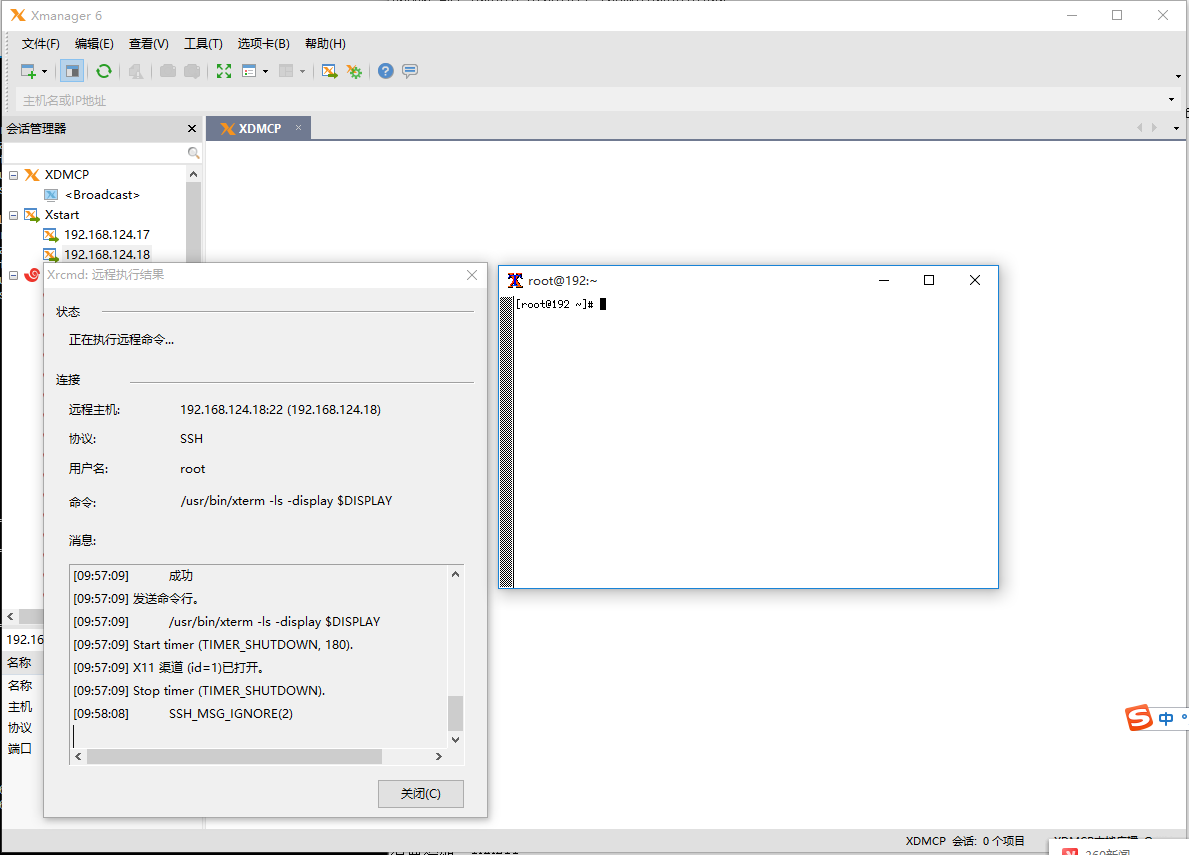1189x855 pixels.
Task: Click the xterm window X icon
Action: coord(515,280)
